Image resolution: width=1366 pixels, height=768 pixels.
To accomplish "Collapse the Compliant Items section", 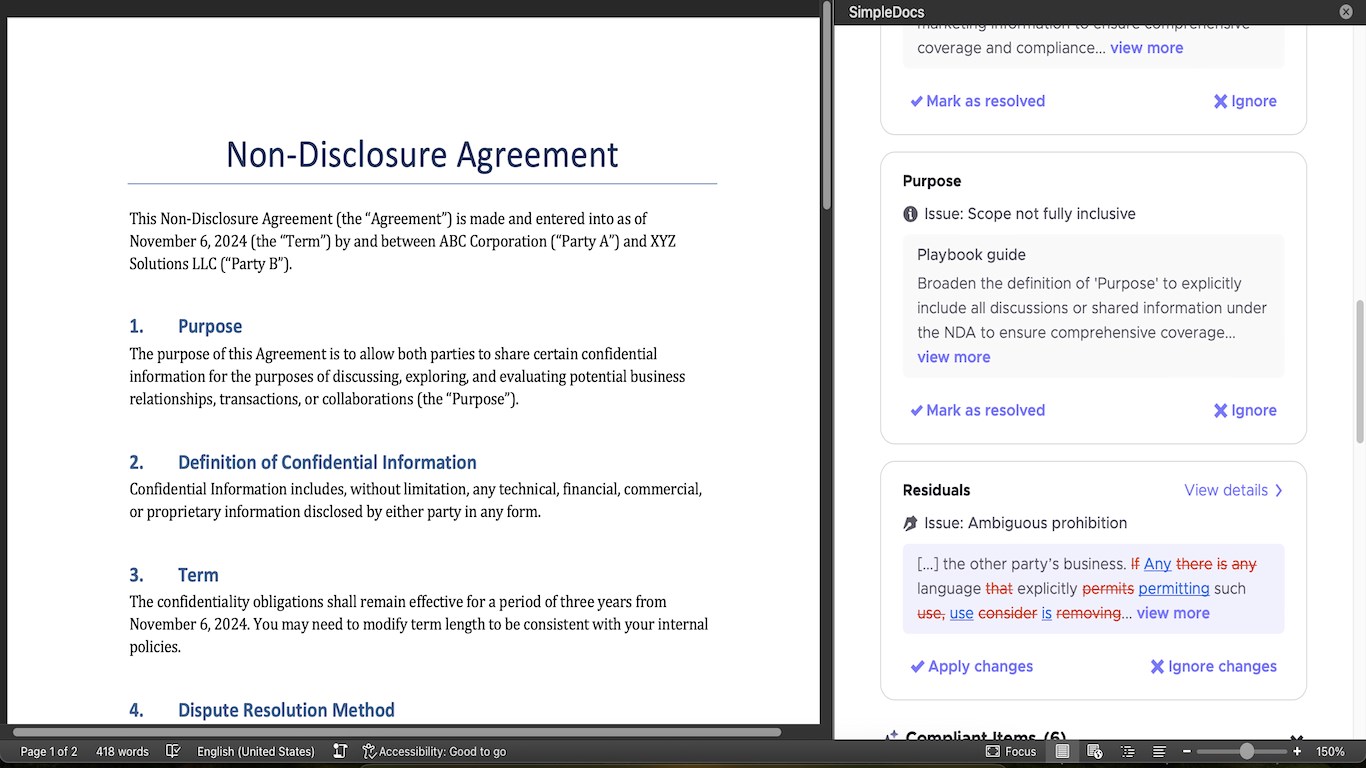I will point(1297,739).
